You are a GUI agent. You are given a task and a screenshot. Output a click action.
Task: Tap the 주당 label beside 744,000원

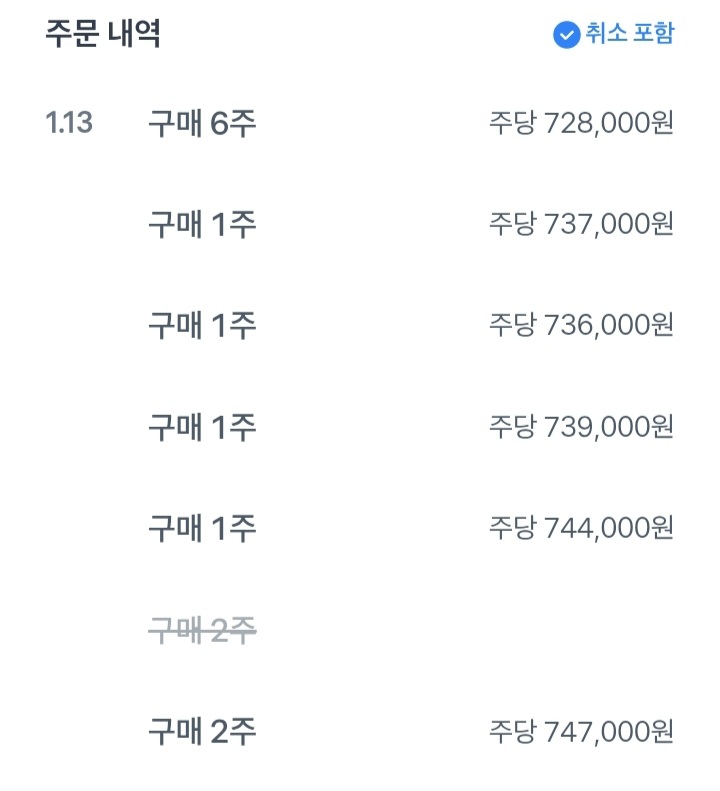512,527
